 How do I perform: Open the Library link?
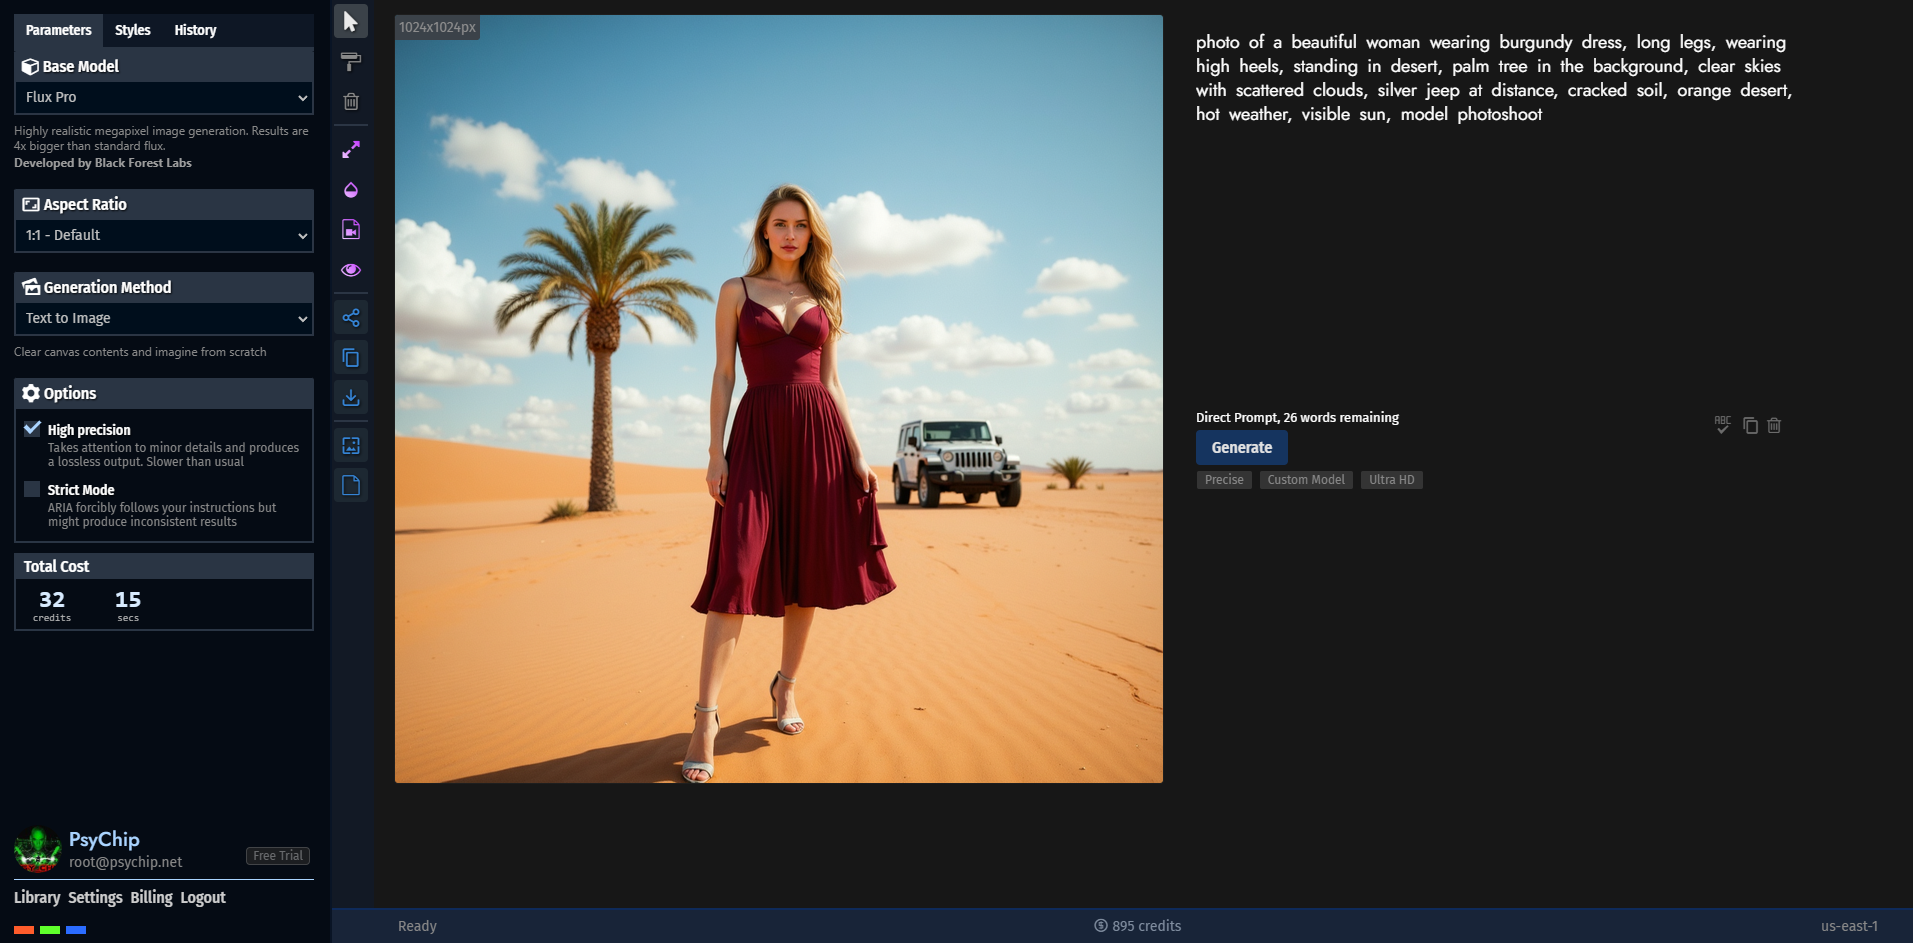[37, 897]
